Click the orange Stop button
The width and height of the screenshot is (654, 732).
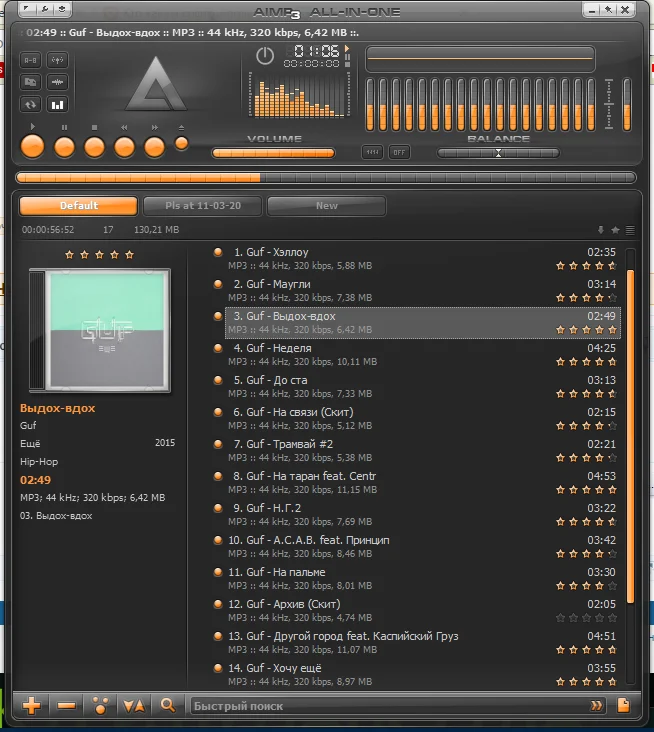(94, 147)
